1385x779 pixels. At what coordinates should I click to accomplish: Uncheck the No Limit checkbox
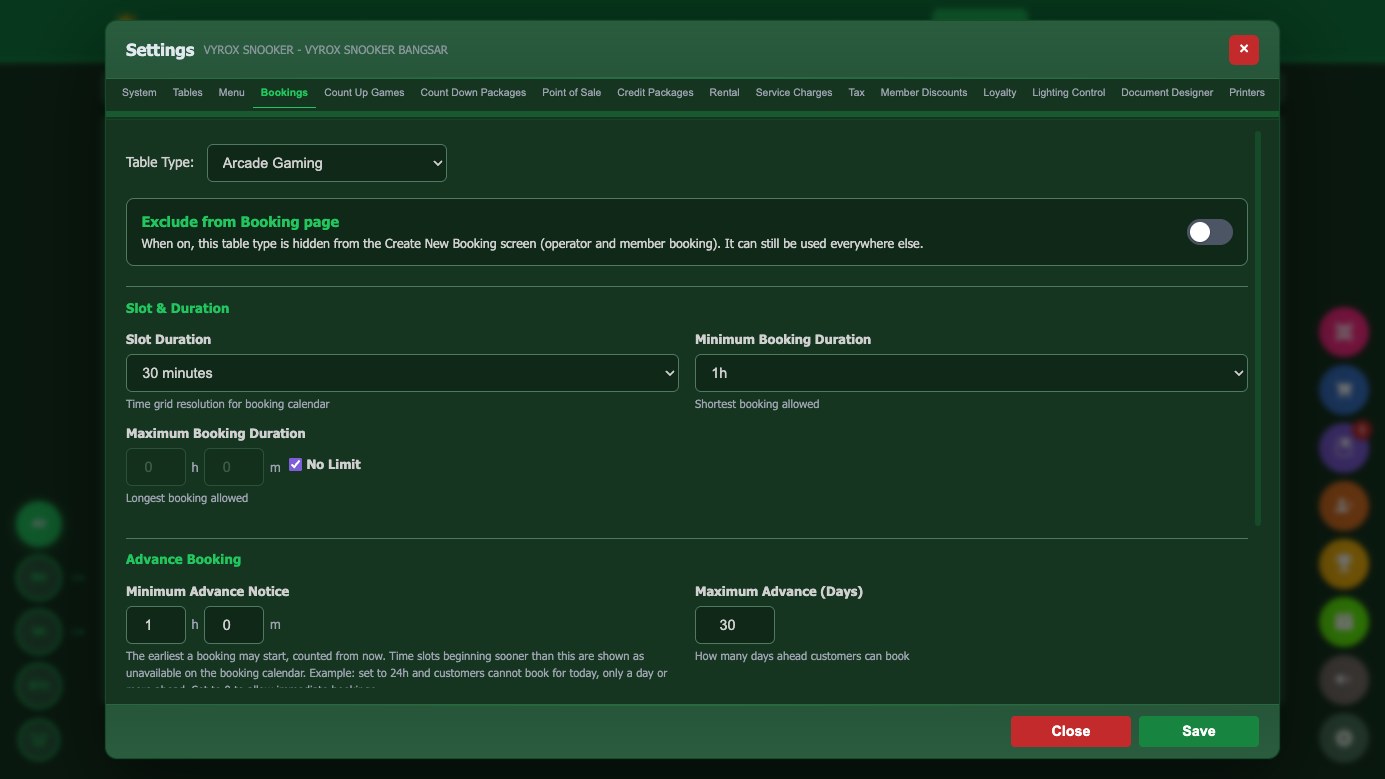click(x=295, y=464)
